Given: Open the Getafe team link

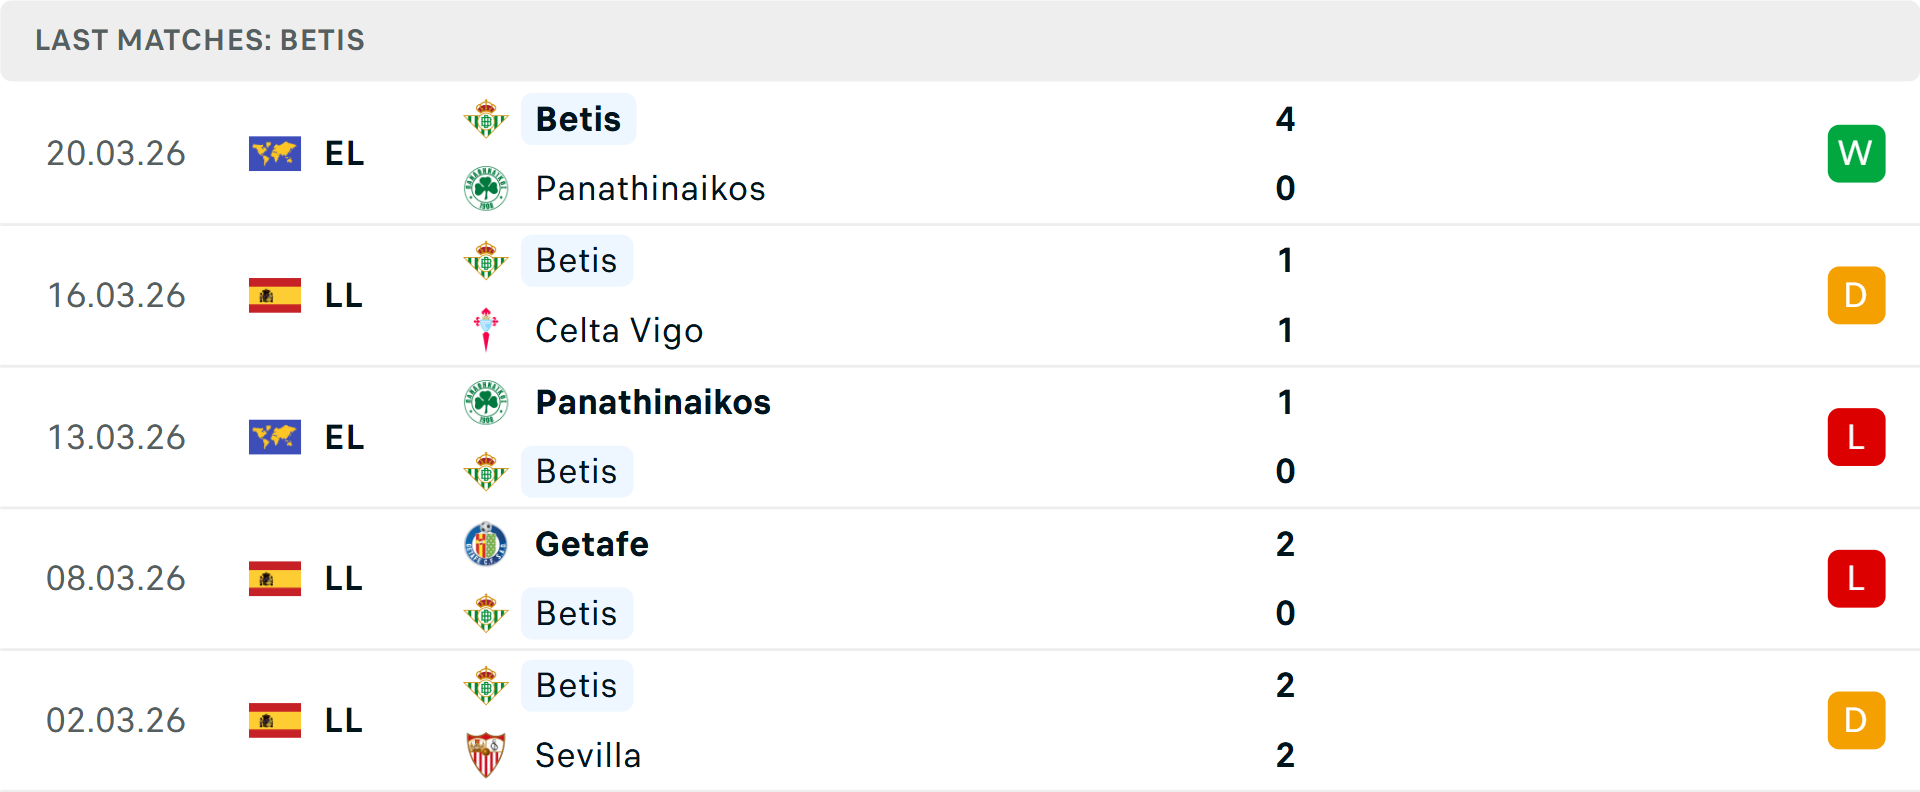Looking at the screenshot, I should click(x=592, y=544).
